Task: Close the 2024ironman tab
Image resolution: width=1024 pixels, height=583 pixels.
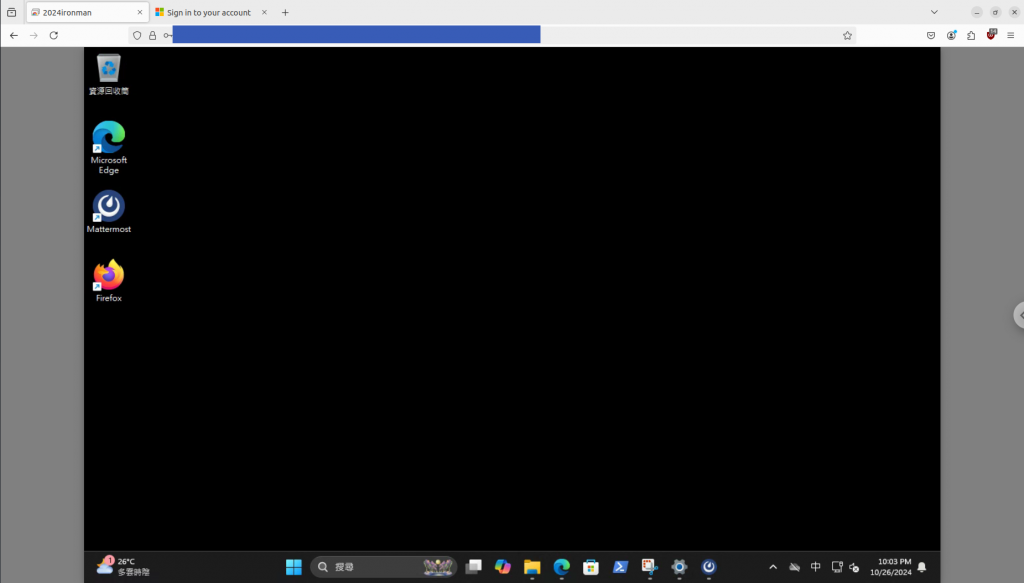Action: tap(140, 12)
